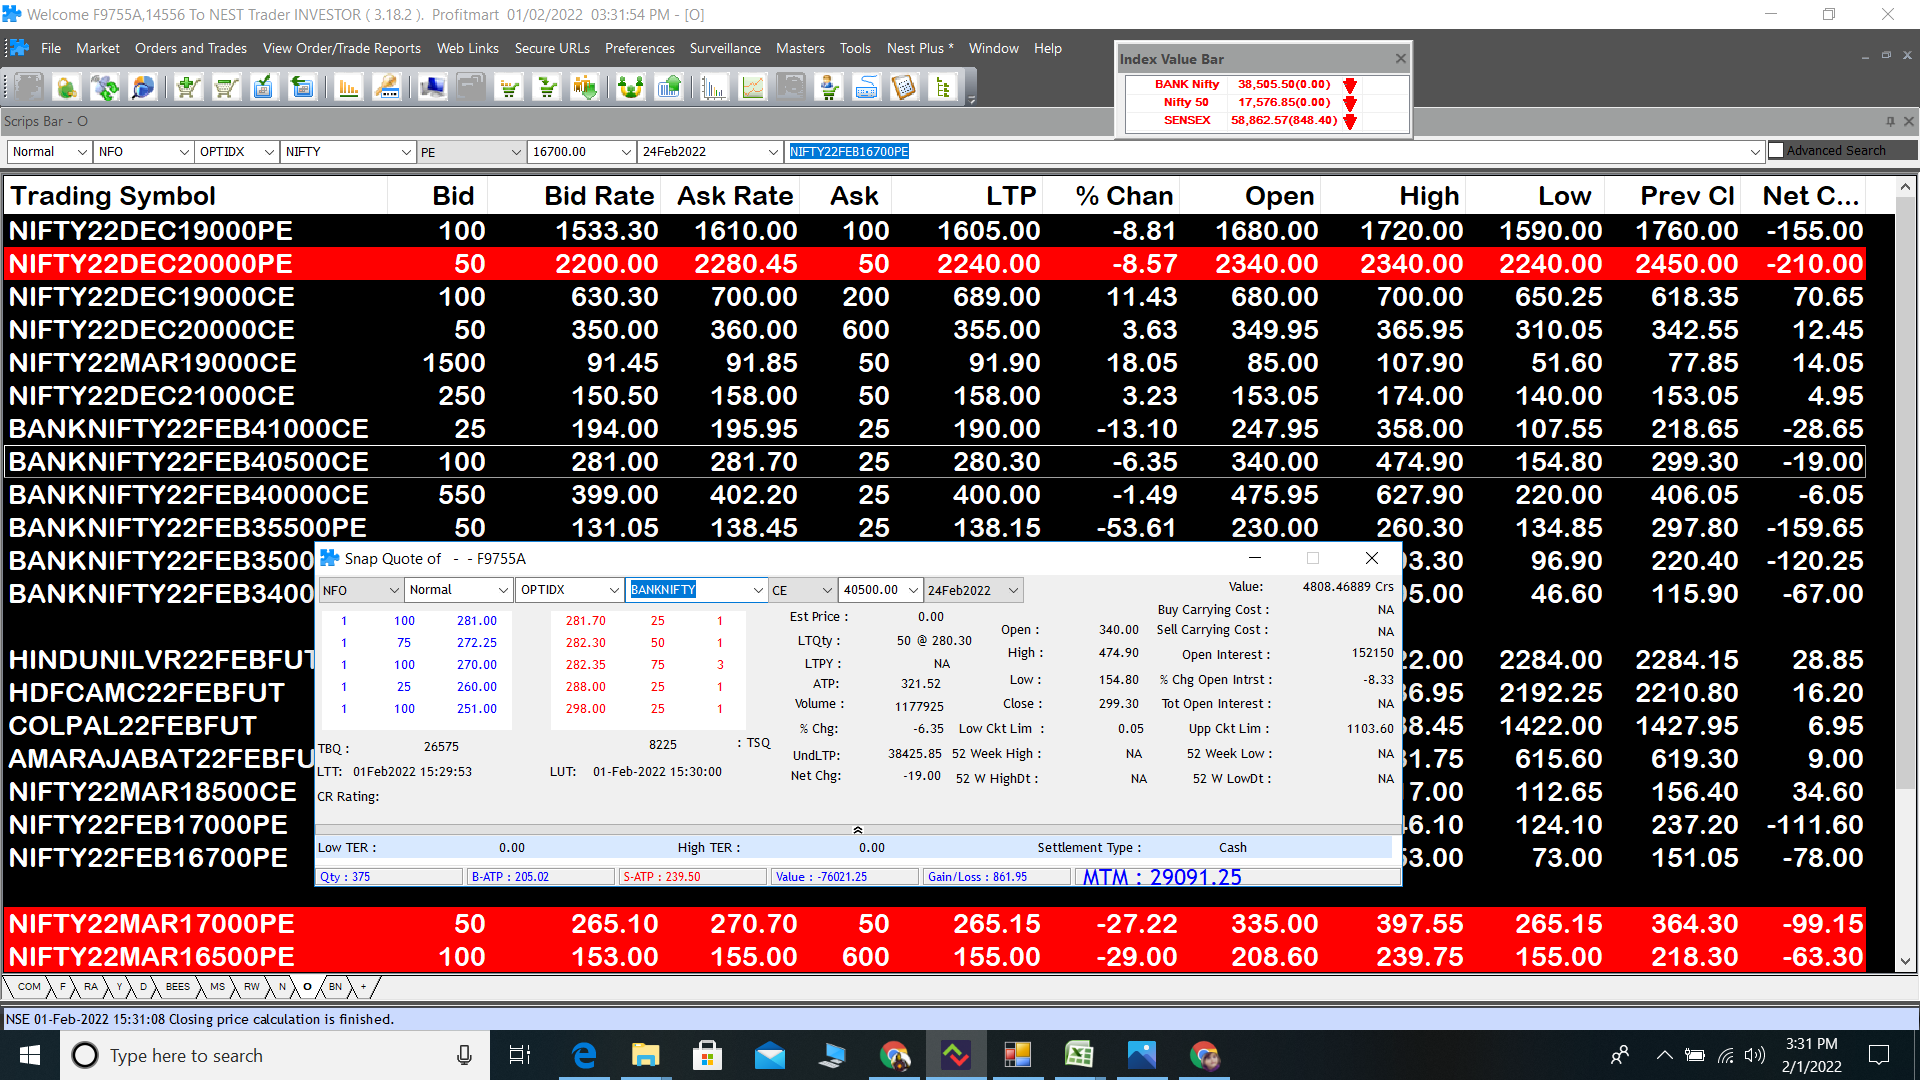
Task: Open buy order entry cart-plus icon
Action: click(x=187, y=88)
